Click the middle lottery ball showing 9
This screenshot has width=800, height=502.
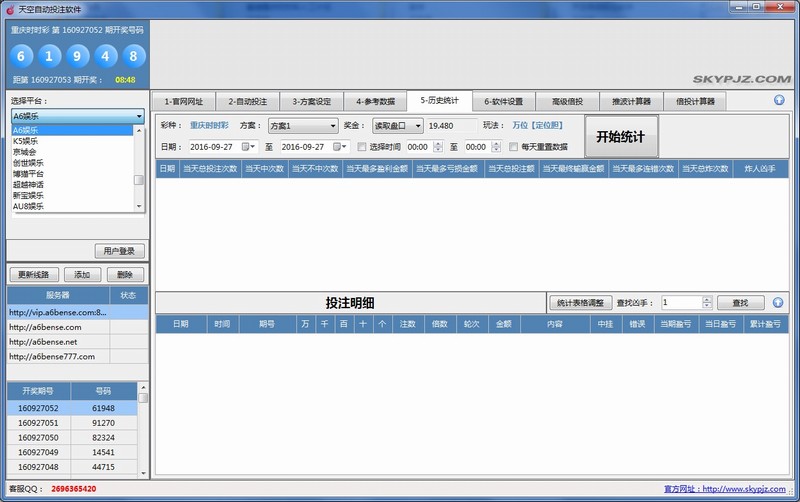78,56
